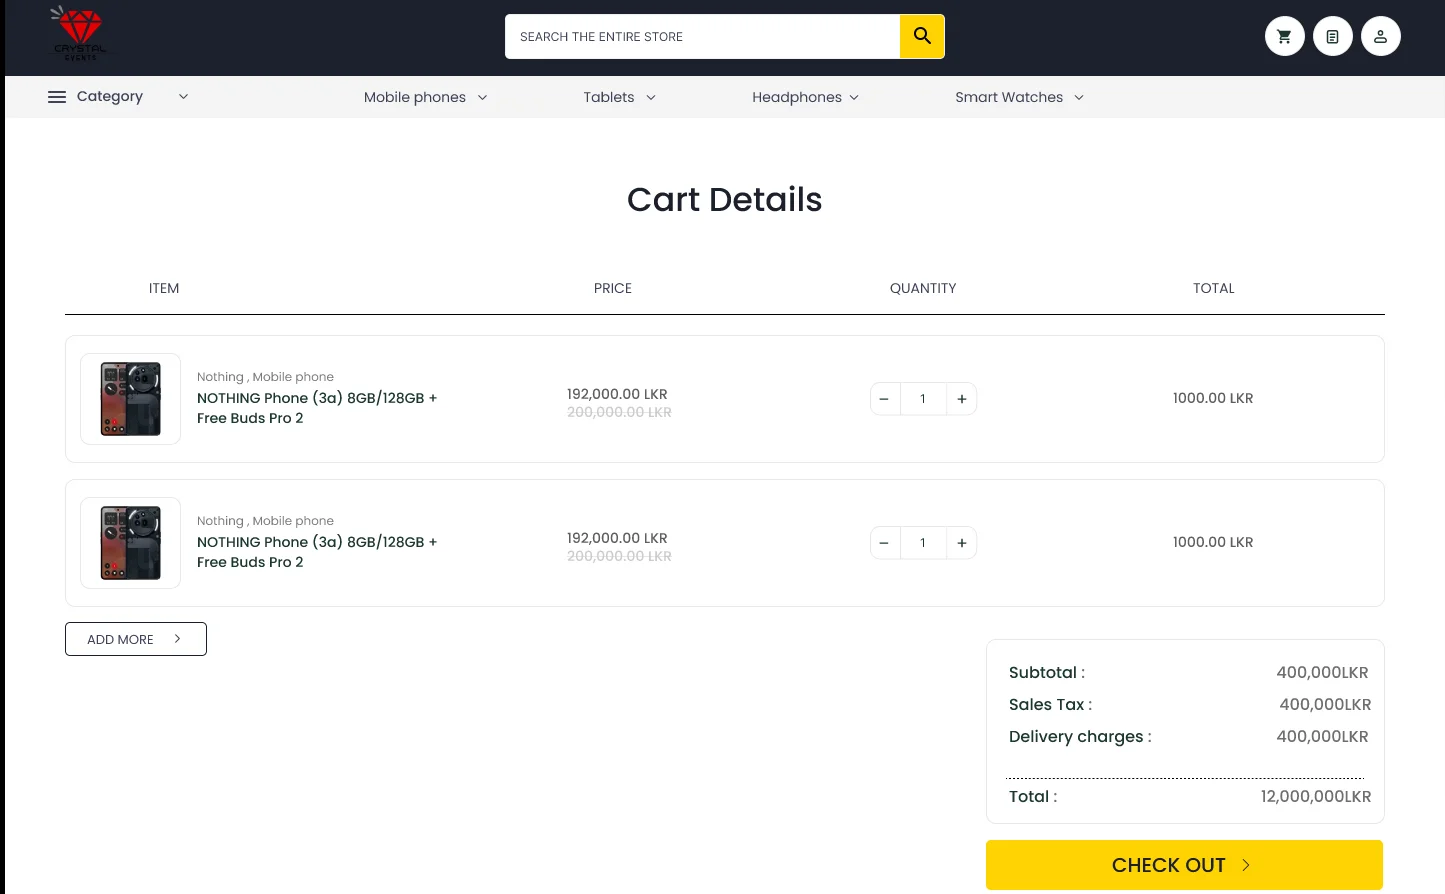This screenshot has width=1445, height=894.
Task: Click the first item's quantity value field
Action: 923,399
